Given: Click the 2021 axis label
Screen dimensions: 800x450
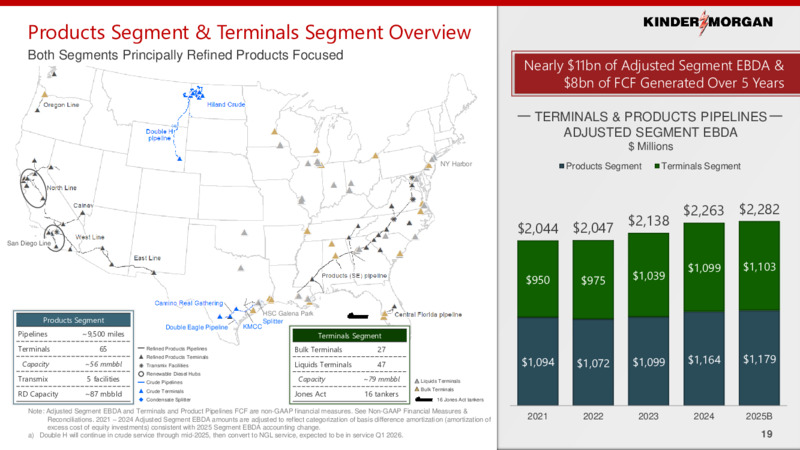Looking at the screenshot, I should click(537, 416).
